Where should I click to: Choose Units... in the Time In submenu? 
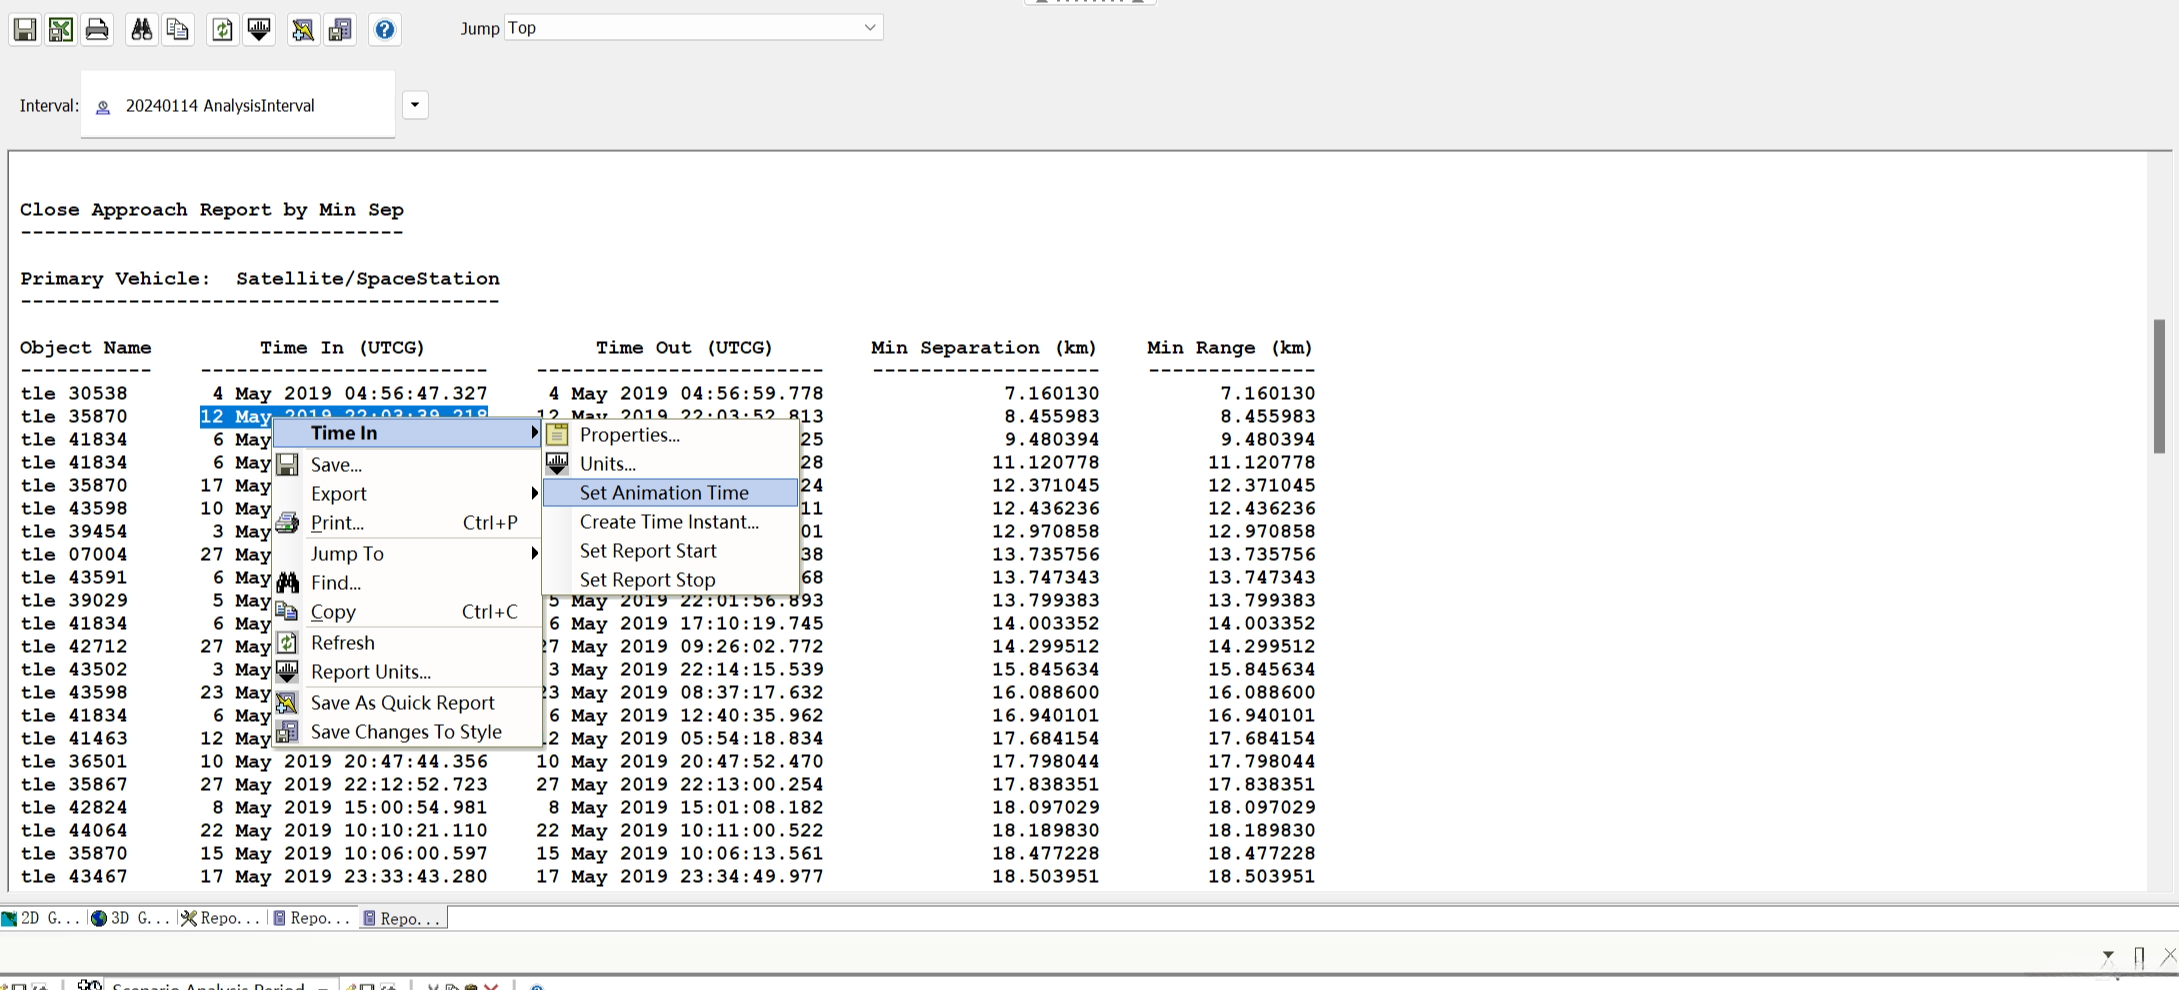point(671,464)
